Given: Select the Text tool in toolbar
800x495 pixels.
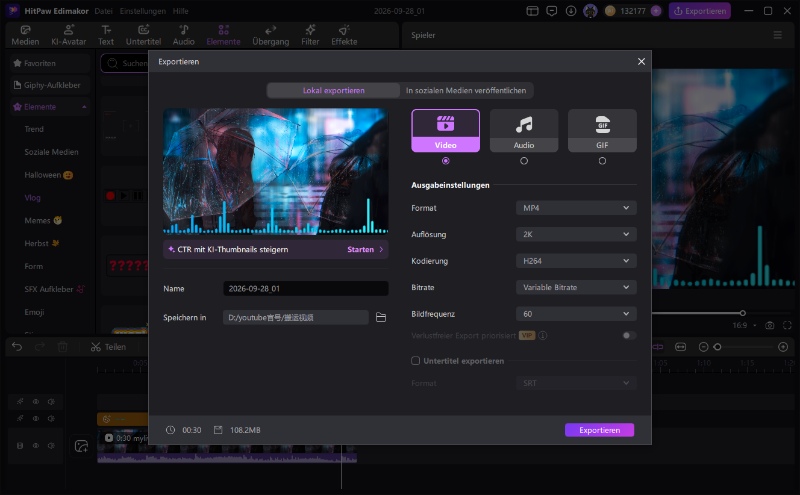Looking at the screenshot, I should click(x=106, y=35).
